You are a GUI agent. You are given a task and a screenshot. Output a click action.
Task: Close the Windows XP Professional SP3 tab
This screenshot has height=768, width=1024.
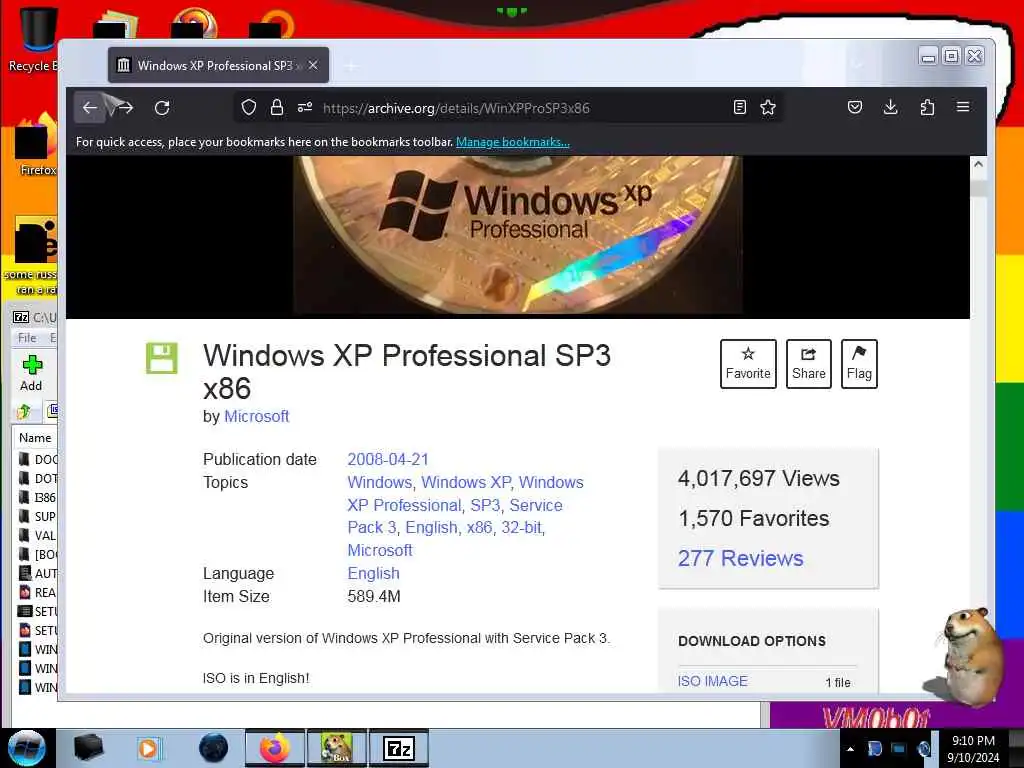[313, 65]
